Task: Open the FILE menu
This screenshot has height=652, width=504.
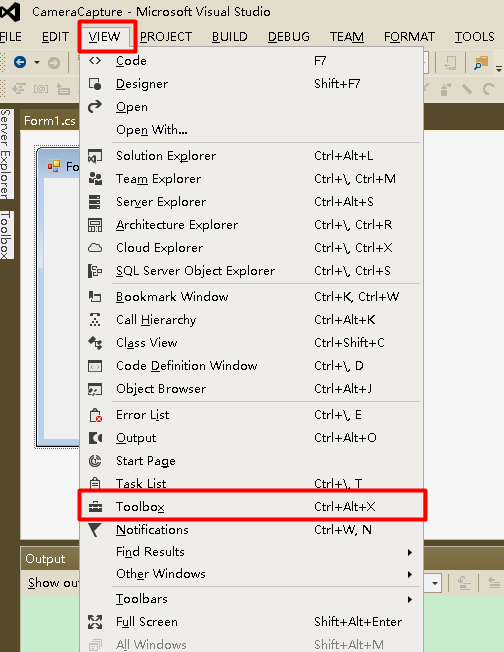Action: (x=10, y=37)
